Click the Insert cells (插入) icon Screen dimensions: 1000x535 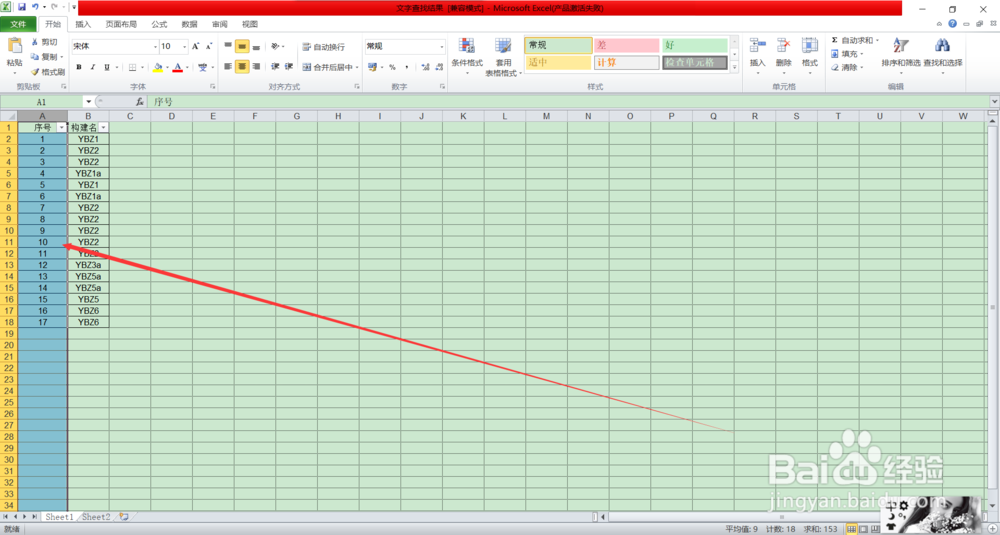point(758,47)
